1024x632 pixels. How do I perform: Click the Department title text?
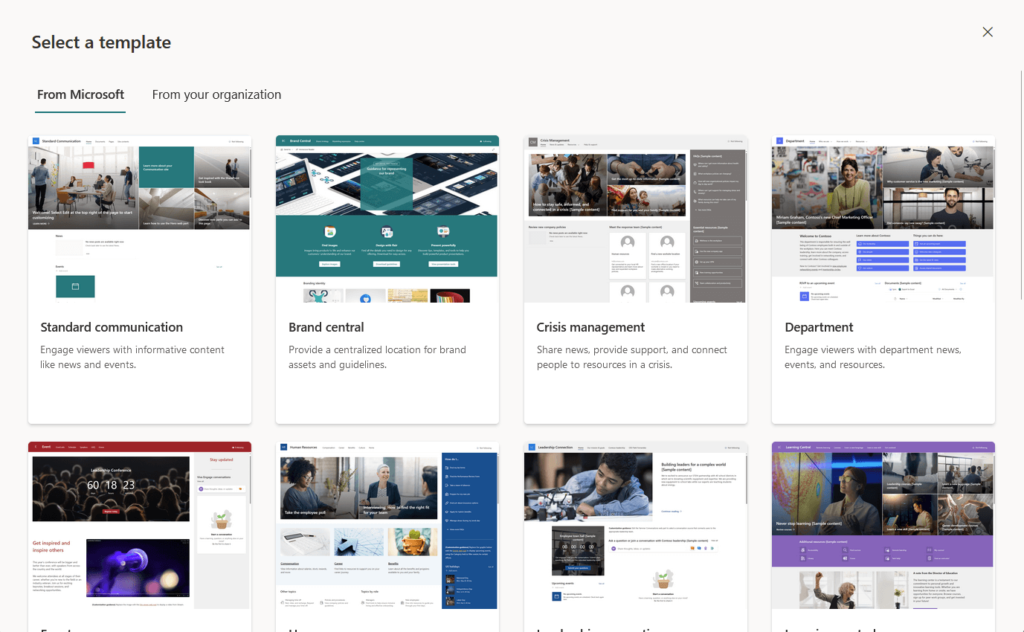coord(819,327)
